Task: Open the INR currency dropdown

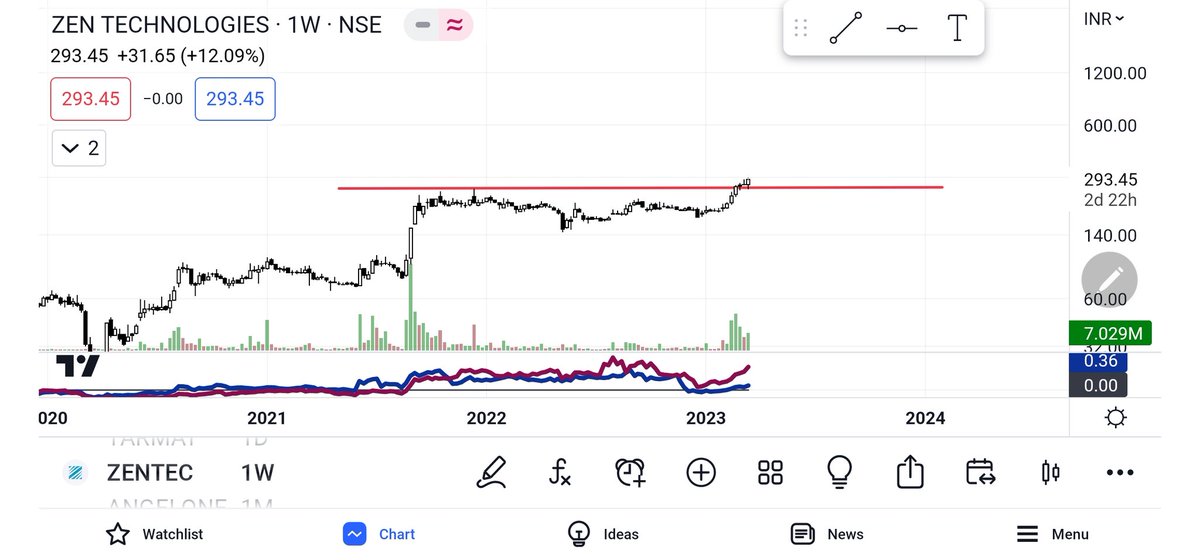Action: coord(1104,18)
